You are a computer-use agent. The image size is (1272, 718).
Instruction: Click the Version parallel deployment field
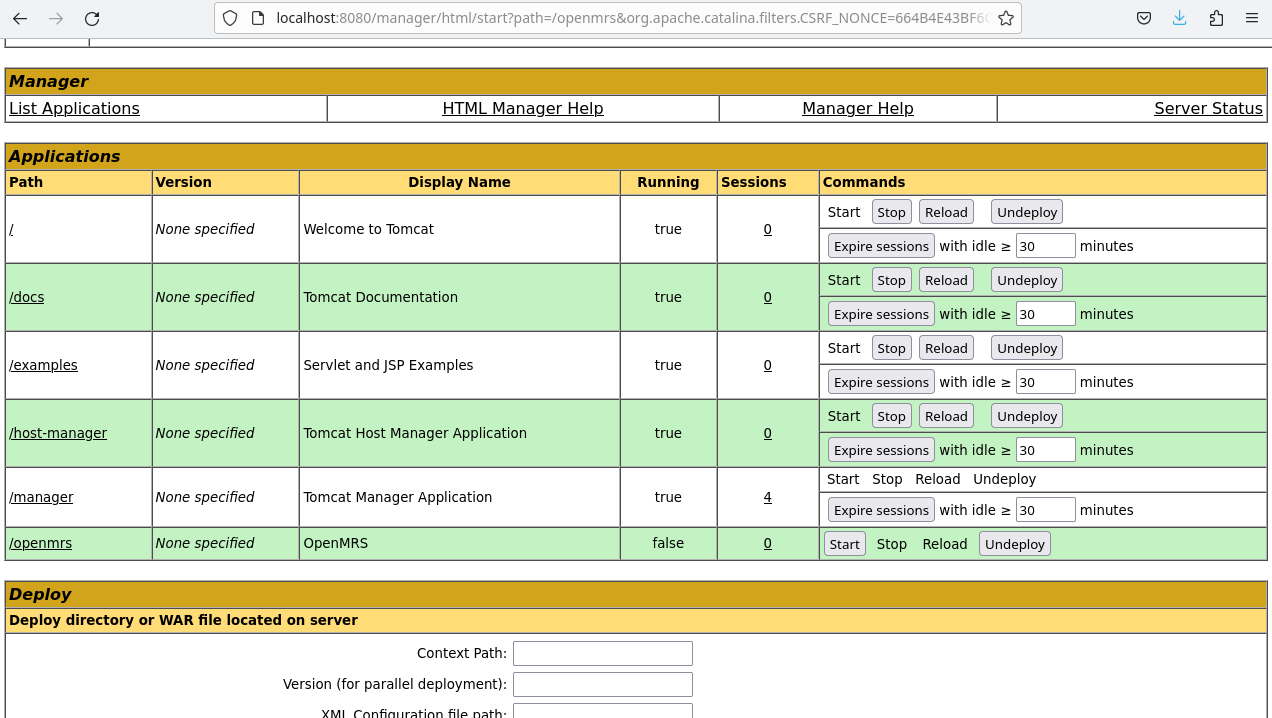point(603,684)
